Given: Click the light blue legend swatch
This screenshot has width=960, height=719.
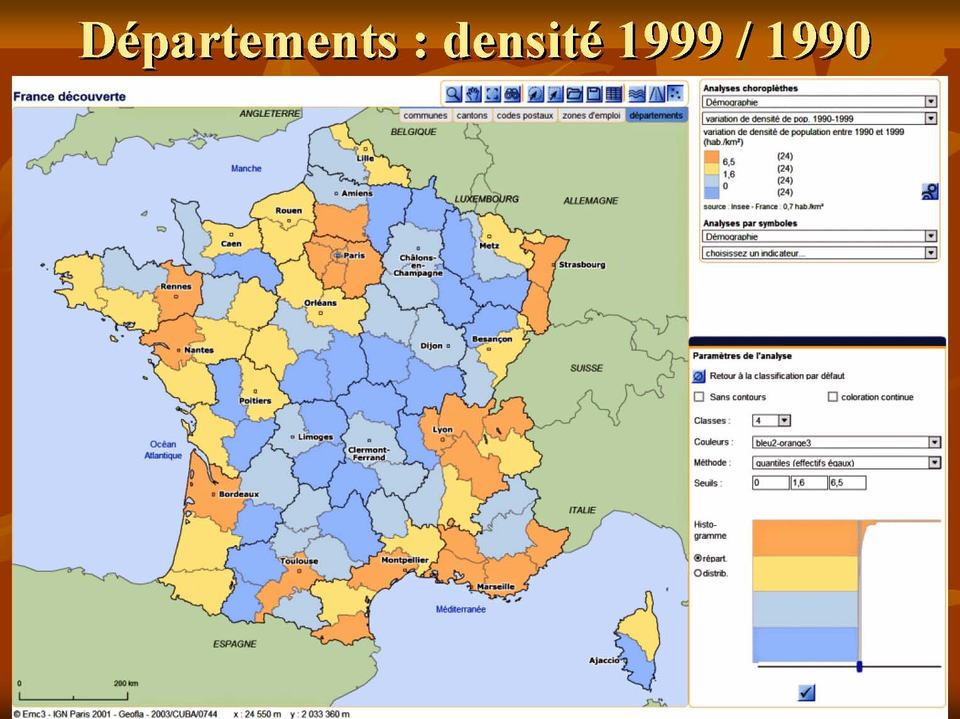Looking at the screenshot, I should [x=711, y=181].
